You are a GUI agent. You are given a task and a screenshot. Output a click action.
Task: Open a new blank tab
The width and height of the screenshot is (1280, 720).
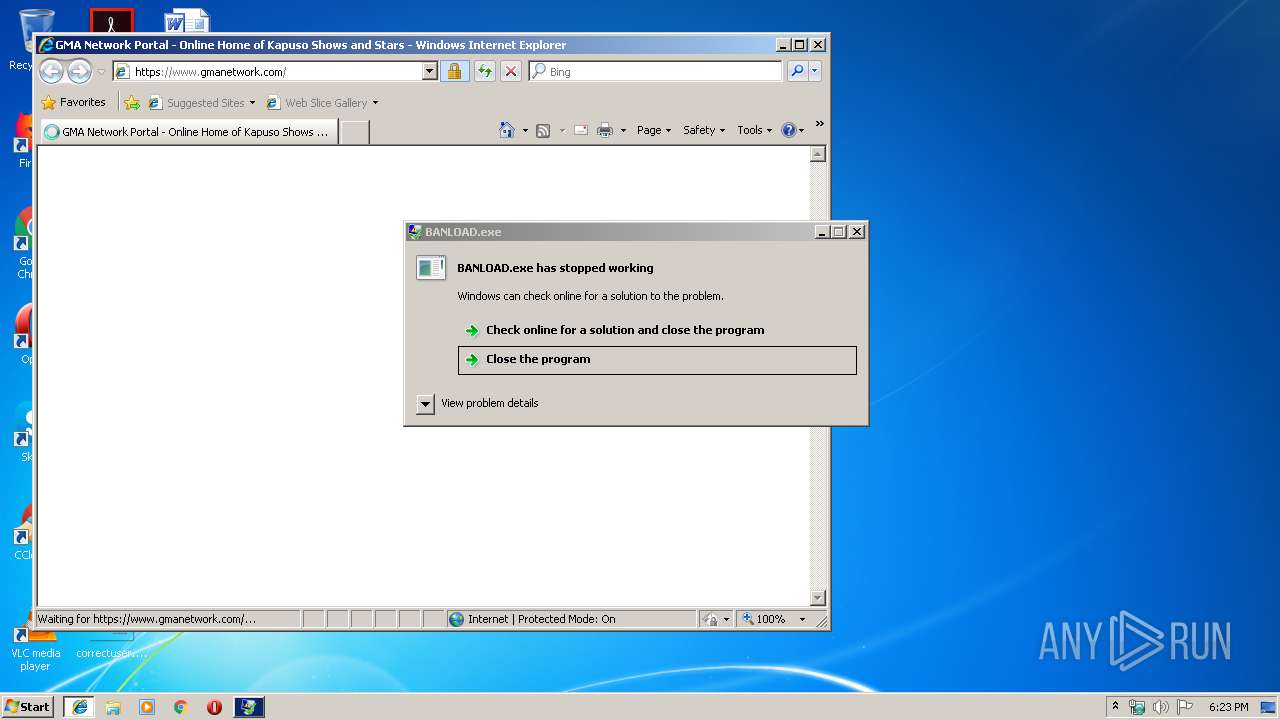coord(355,132)
